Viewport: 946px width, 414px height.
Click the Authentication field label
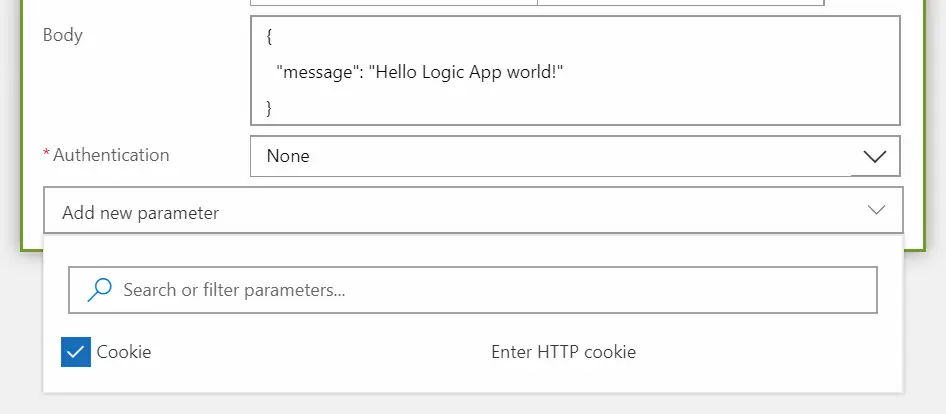click(x=111, y=155)
